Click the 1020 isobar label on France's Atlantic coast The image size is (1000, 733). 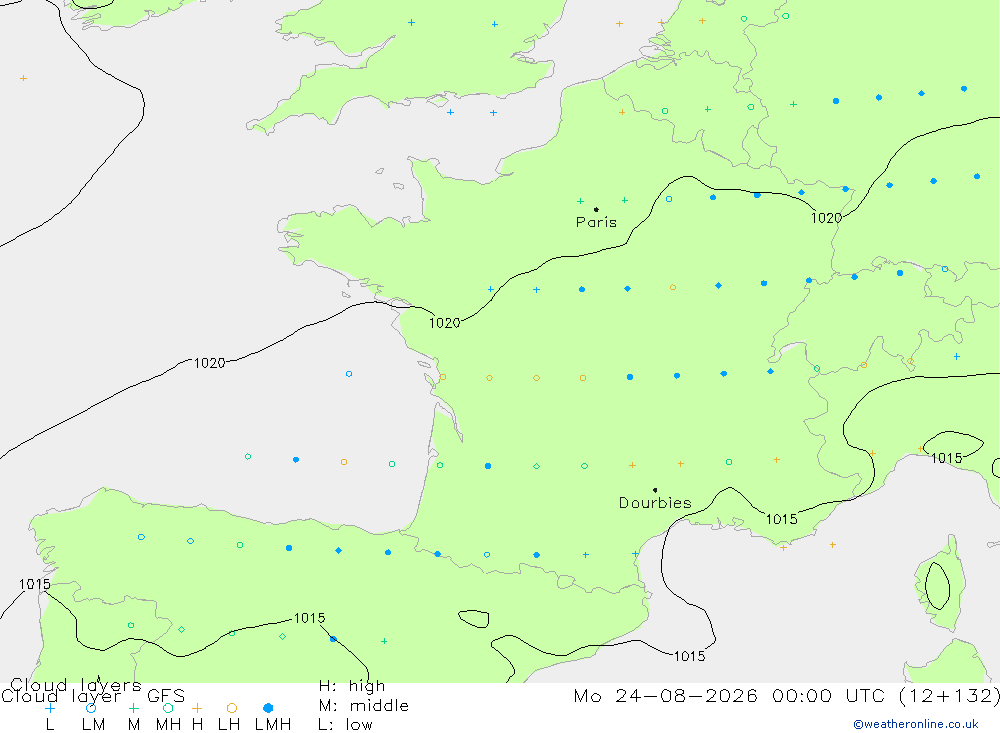445,323
